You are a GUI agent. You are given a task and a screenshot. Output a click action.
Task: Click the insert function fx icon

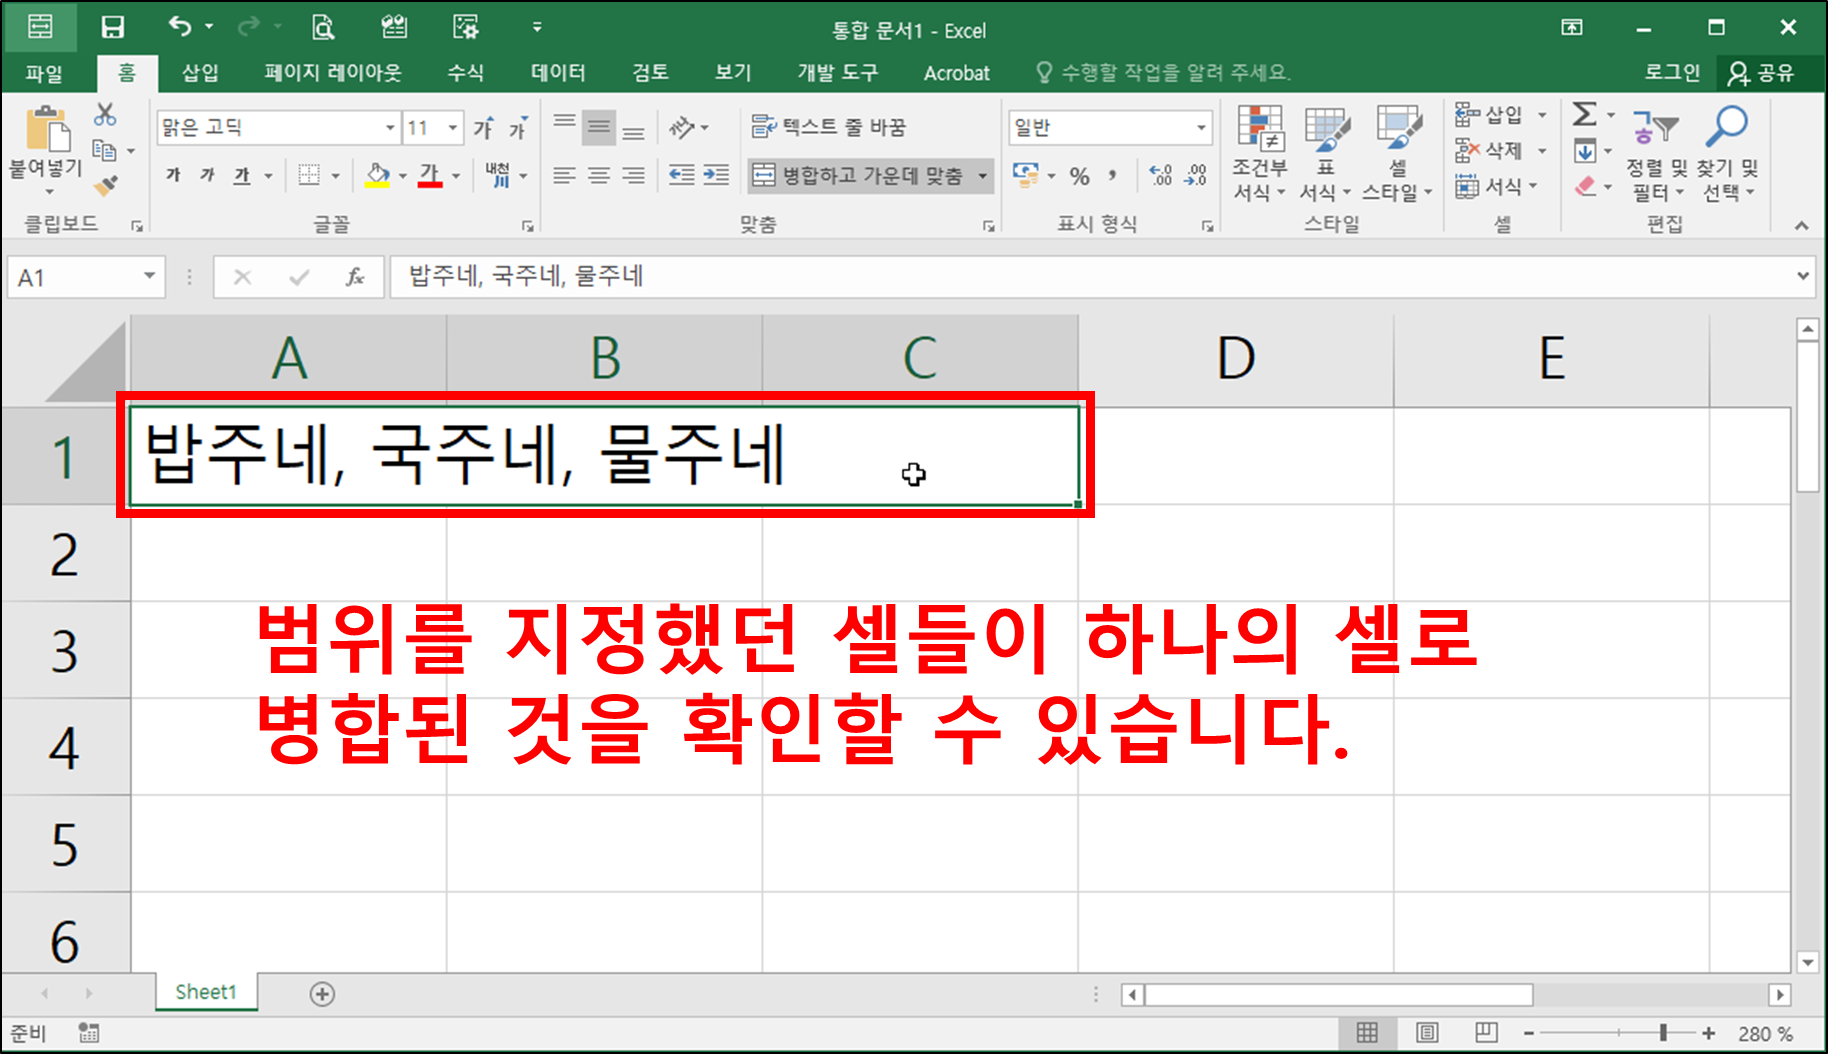point(354,277)
